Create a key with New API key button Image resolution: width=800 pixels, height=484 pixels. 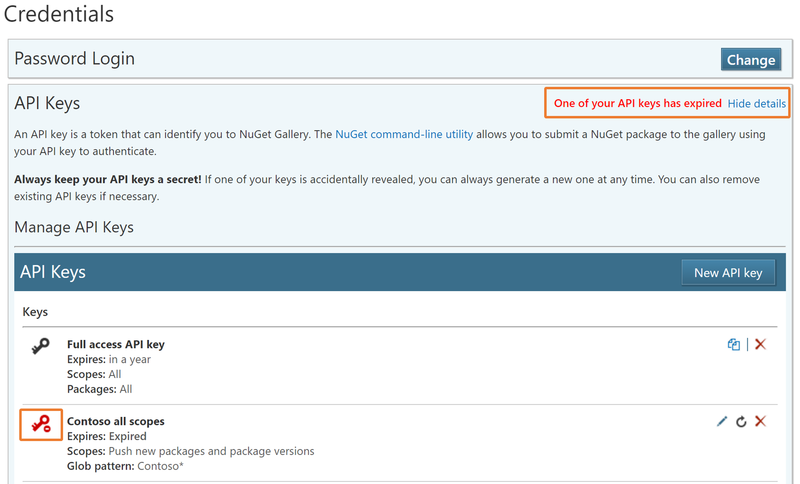click(x=727, y=273)
